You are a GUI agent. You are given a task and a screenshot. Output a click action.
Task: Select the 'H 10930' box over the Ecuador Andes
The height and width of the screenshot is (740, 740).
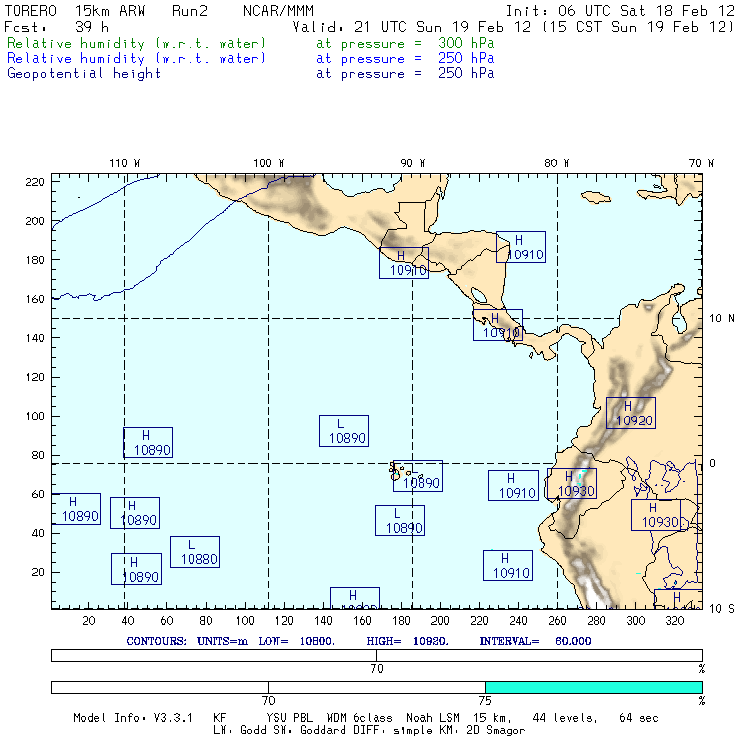[x=572, y=484]
